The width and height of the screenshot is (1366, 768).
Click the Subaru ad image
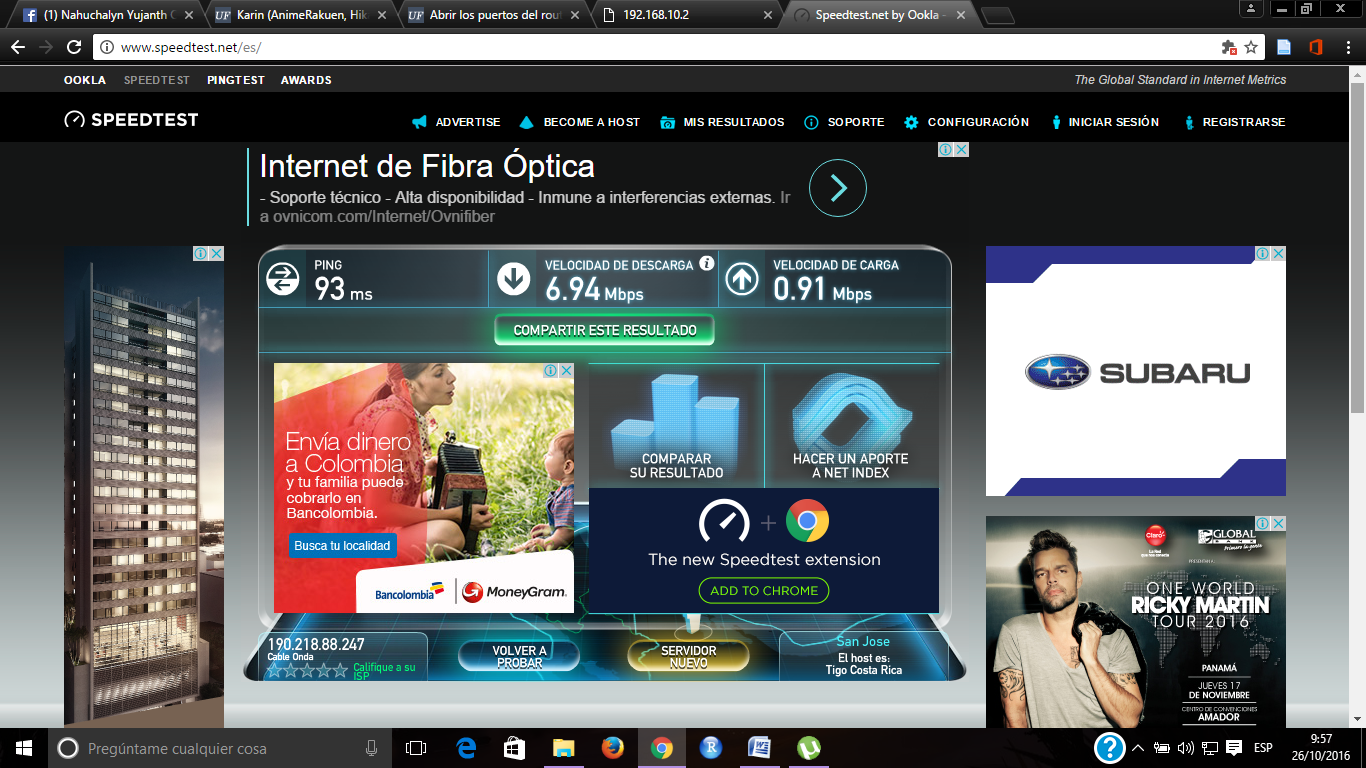1135,371
